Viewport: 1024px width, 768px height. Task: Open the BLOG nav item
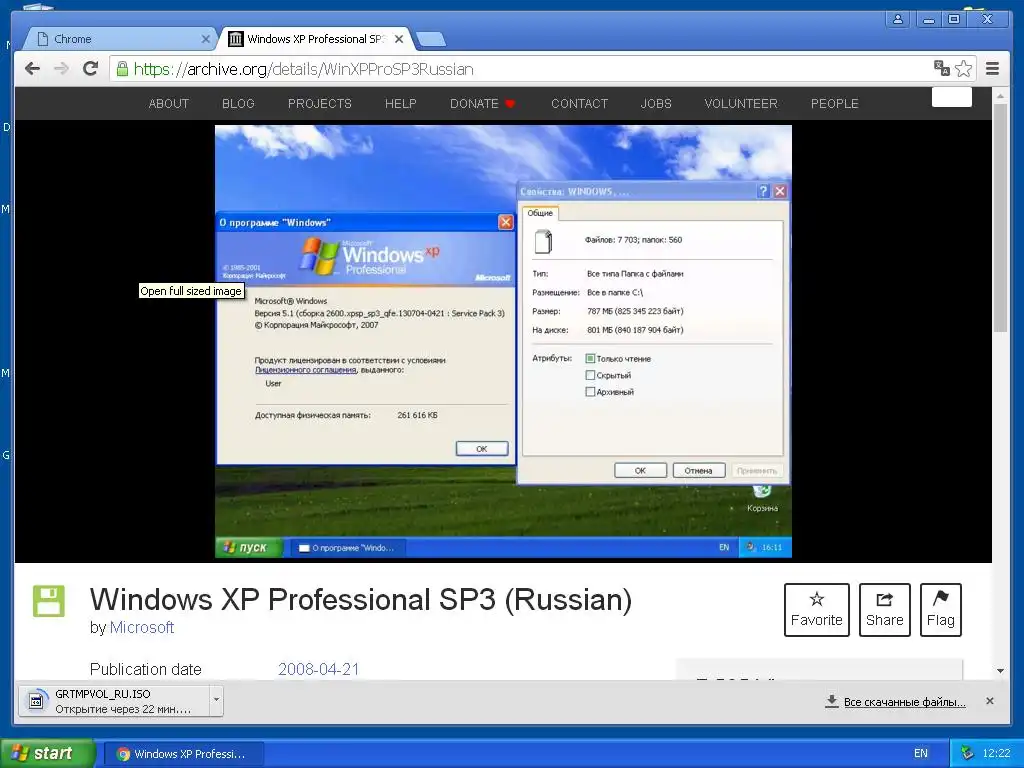pos(238,104)
